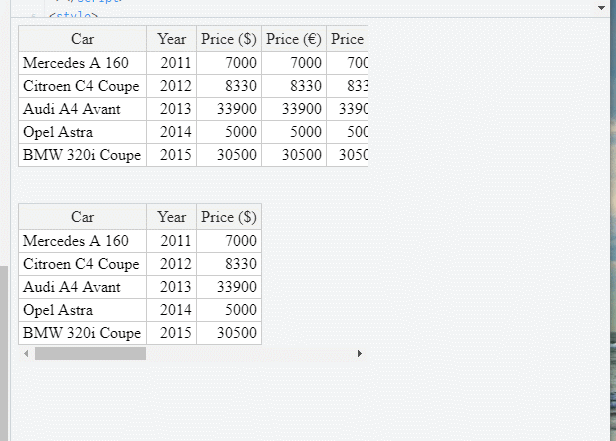Click dollar price 30500 in top table
Screen dimensions: 616x441
pos(229,155)
